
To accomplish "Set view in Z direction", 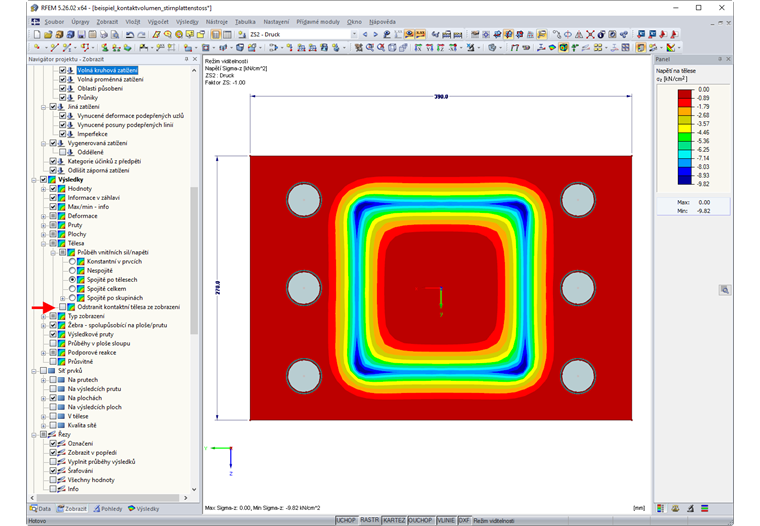I will [x=441, y=48].
